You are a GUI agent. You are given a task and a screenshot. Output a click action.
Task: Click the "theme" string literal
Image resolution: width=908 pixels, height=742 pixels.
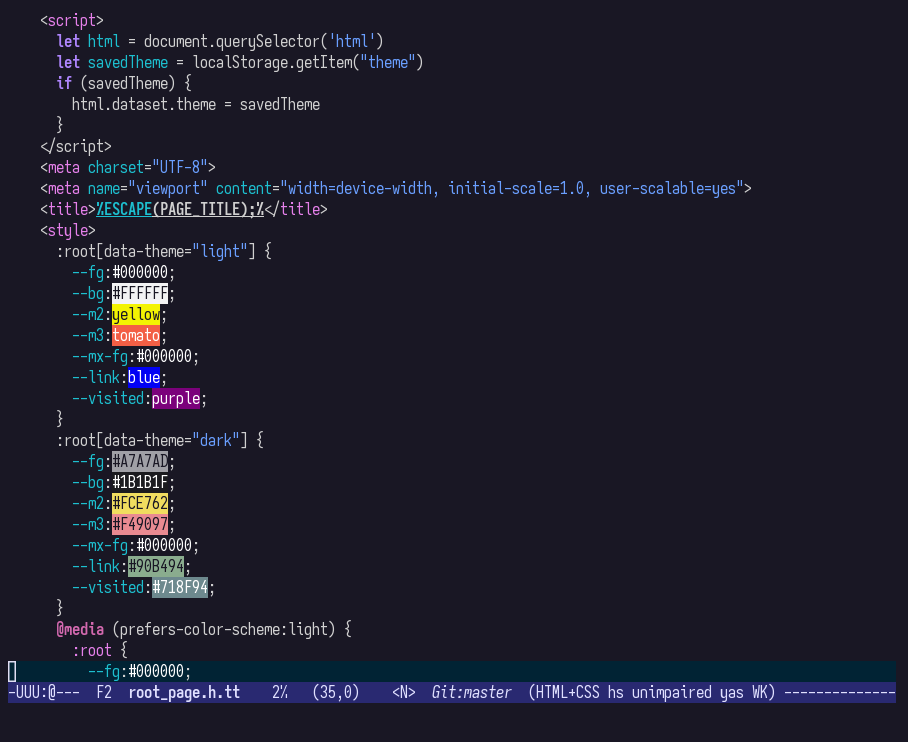click(387, 63)
